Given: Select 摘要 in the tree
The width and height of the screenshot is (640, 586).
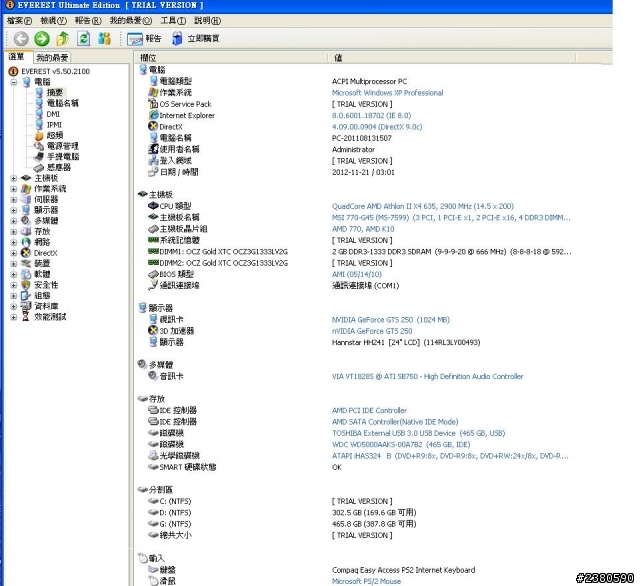Looking at the screenshot, I should coord(55,93).
